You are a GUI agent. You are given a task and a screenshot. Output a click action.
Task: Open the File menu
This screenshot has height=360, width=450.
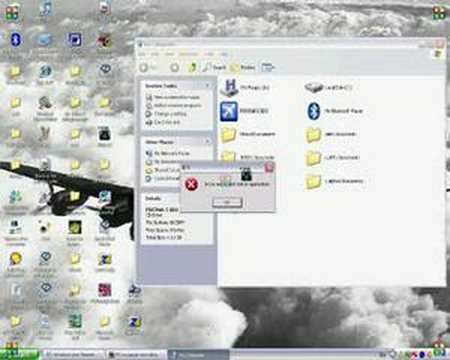click(142, 54)
